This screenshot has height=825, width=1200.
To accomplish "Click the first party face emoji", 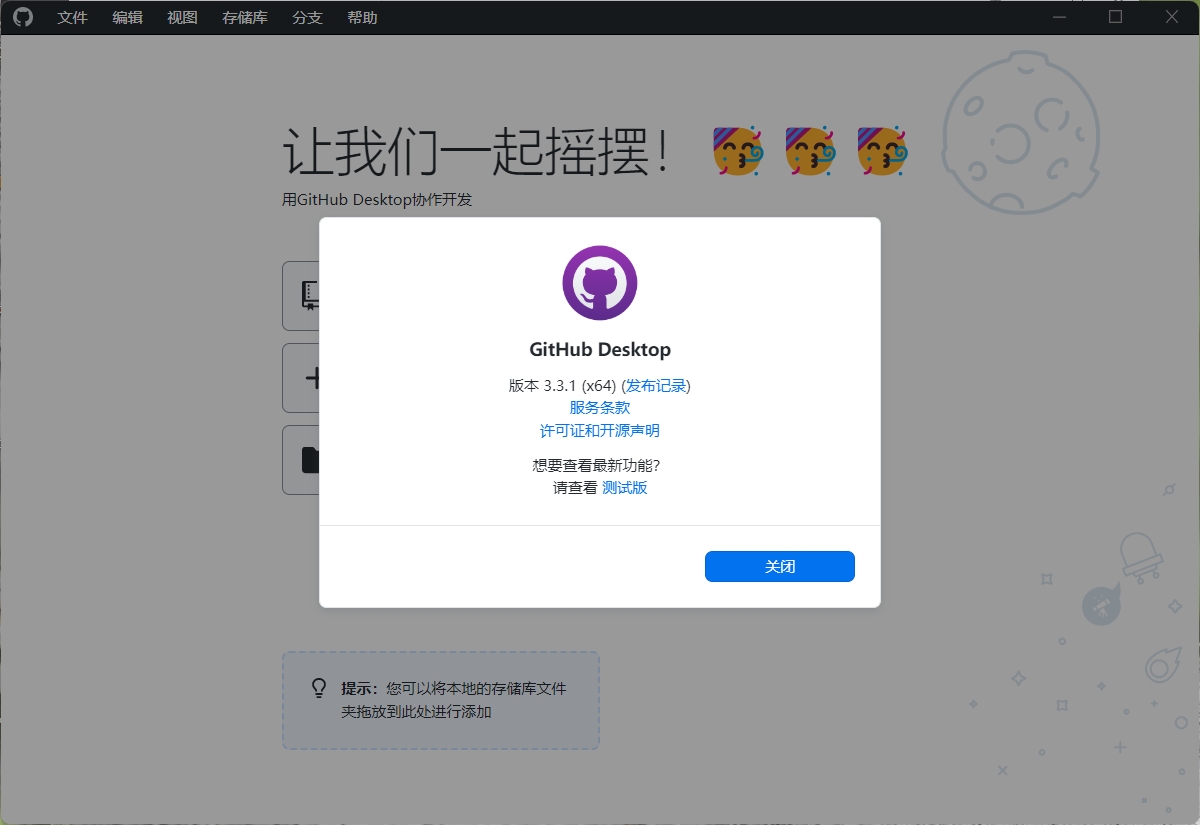I will pos(738,151).
